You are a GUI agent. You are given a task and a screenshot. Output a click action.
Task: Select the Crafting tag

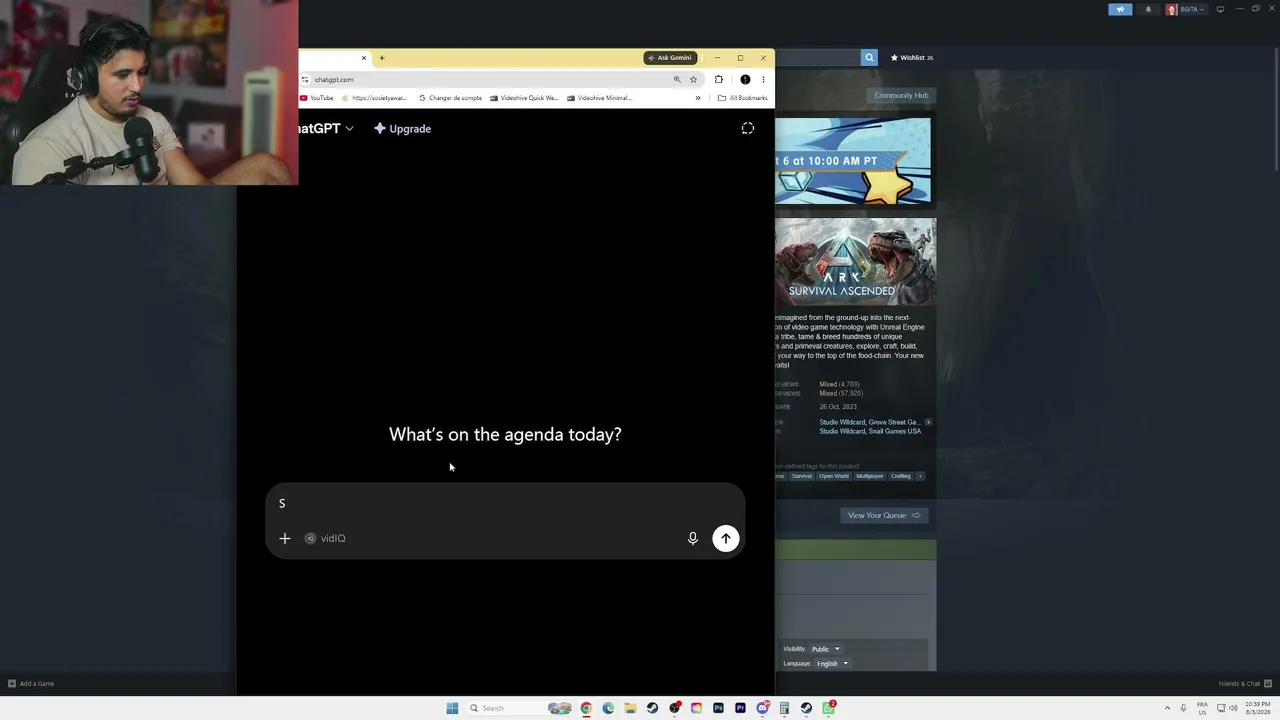[x=901, y=476]
